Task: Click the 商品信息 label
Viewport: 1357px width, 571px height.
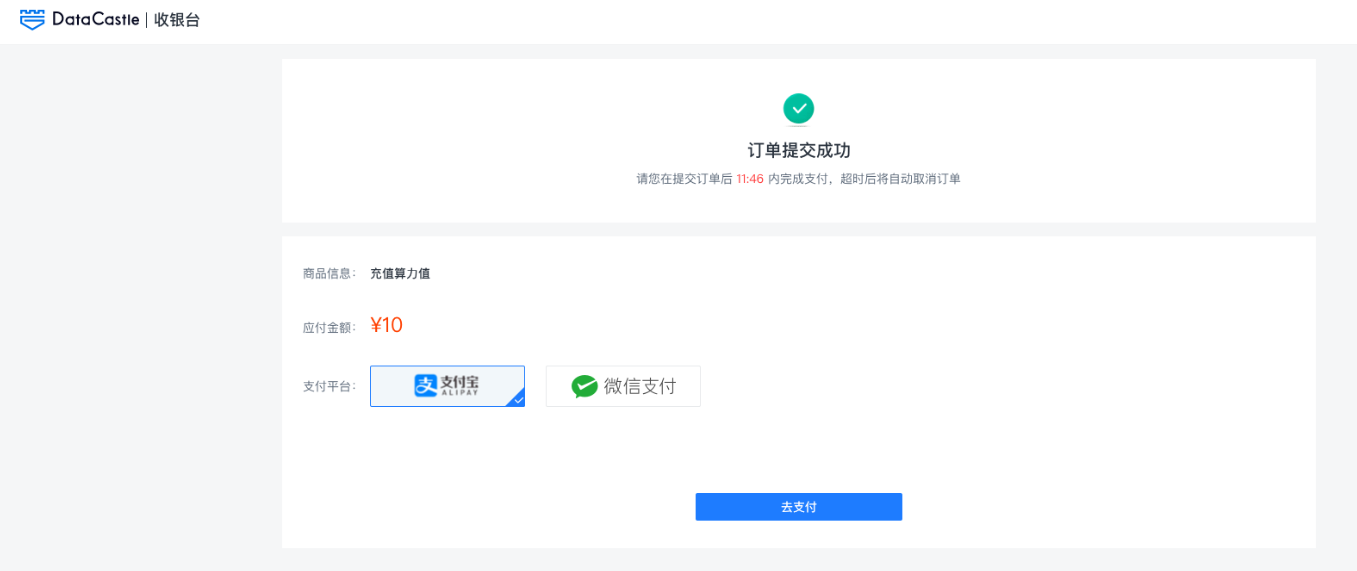Action: click(x=327, y=273)
